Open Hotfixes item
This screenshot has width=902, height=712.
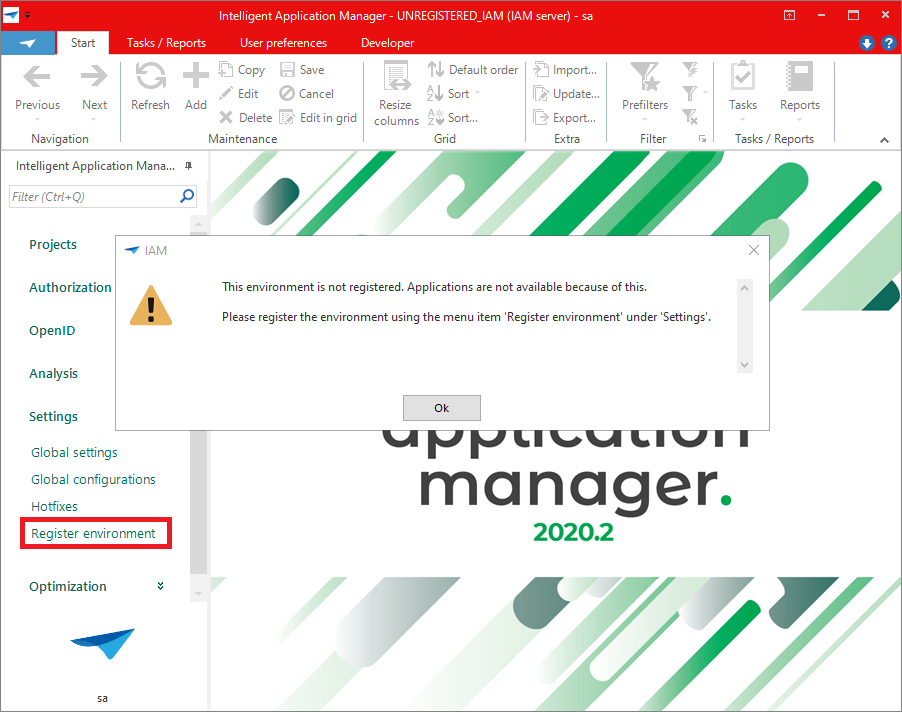click(54, 507)
